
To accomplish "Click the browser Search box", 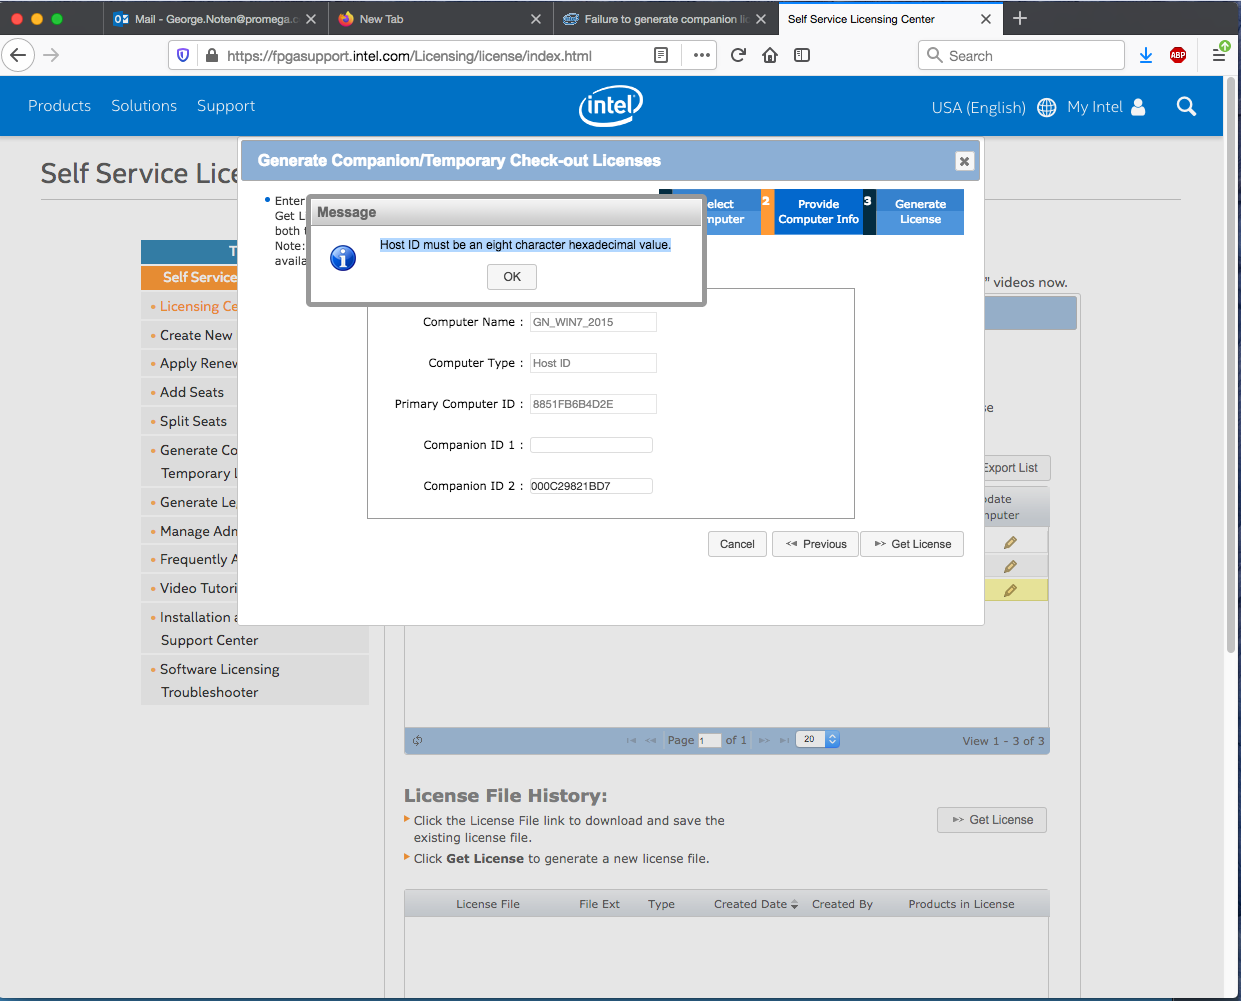I will tap(1021, 55).
